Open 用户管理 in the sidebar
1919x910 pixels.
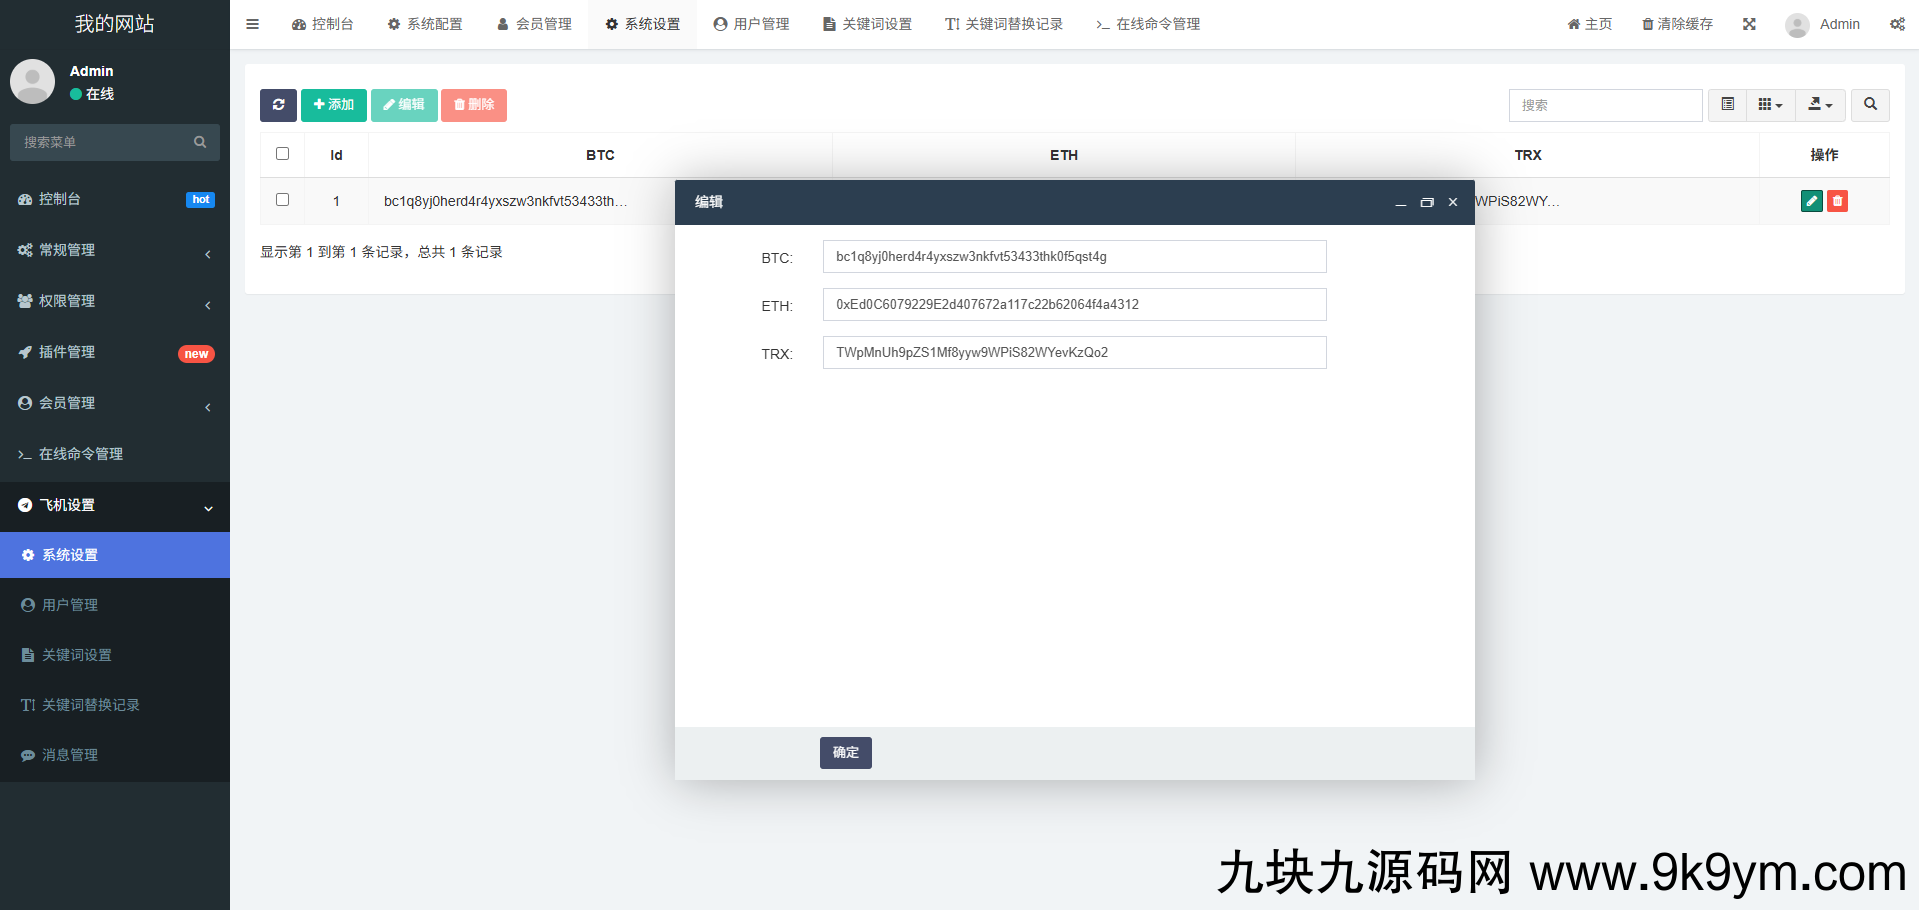(115, 605)
